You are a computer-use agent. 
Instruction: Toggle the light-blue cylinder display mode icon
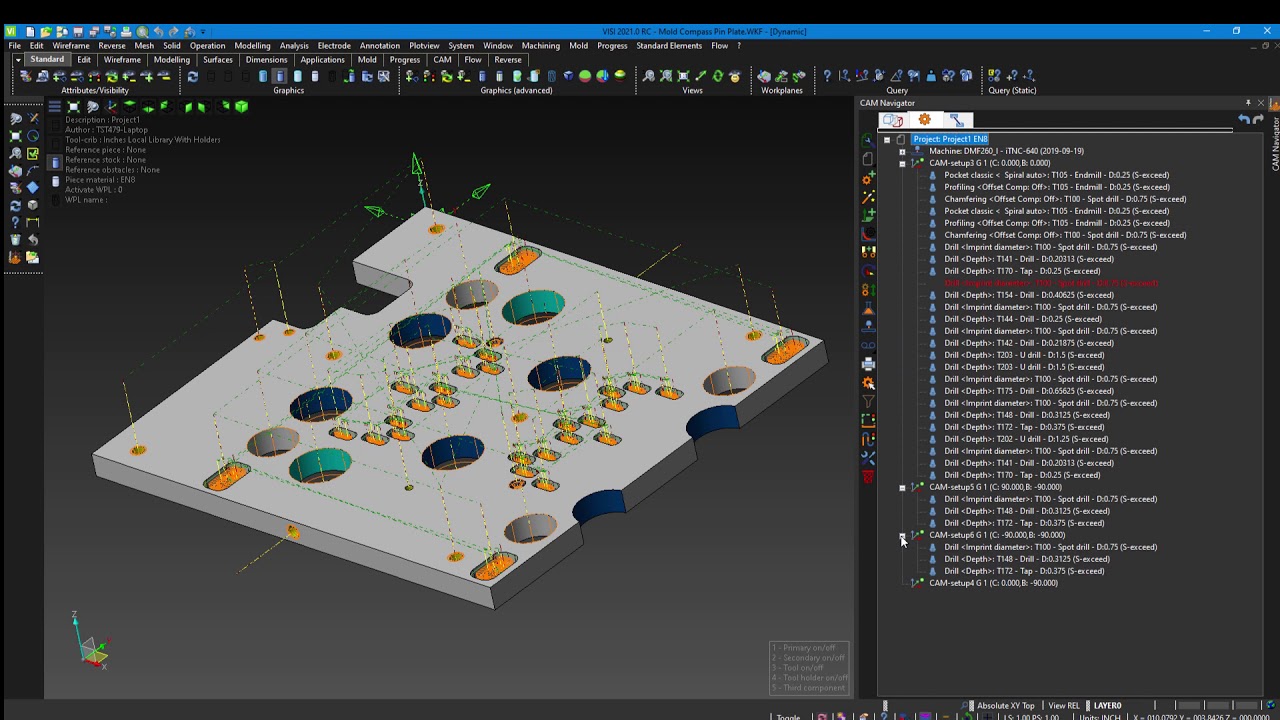[298, 76]
